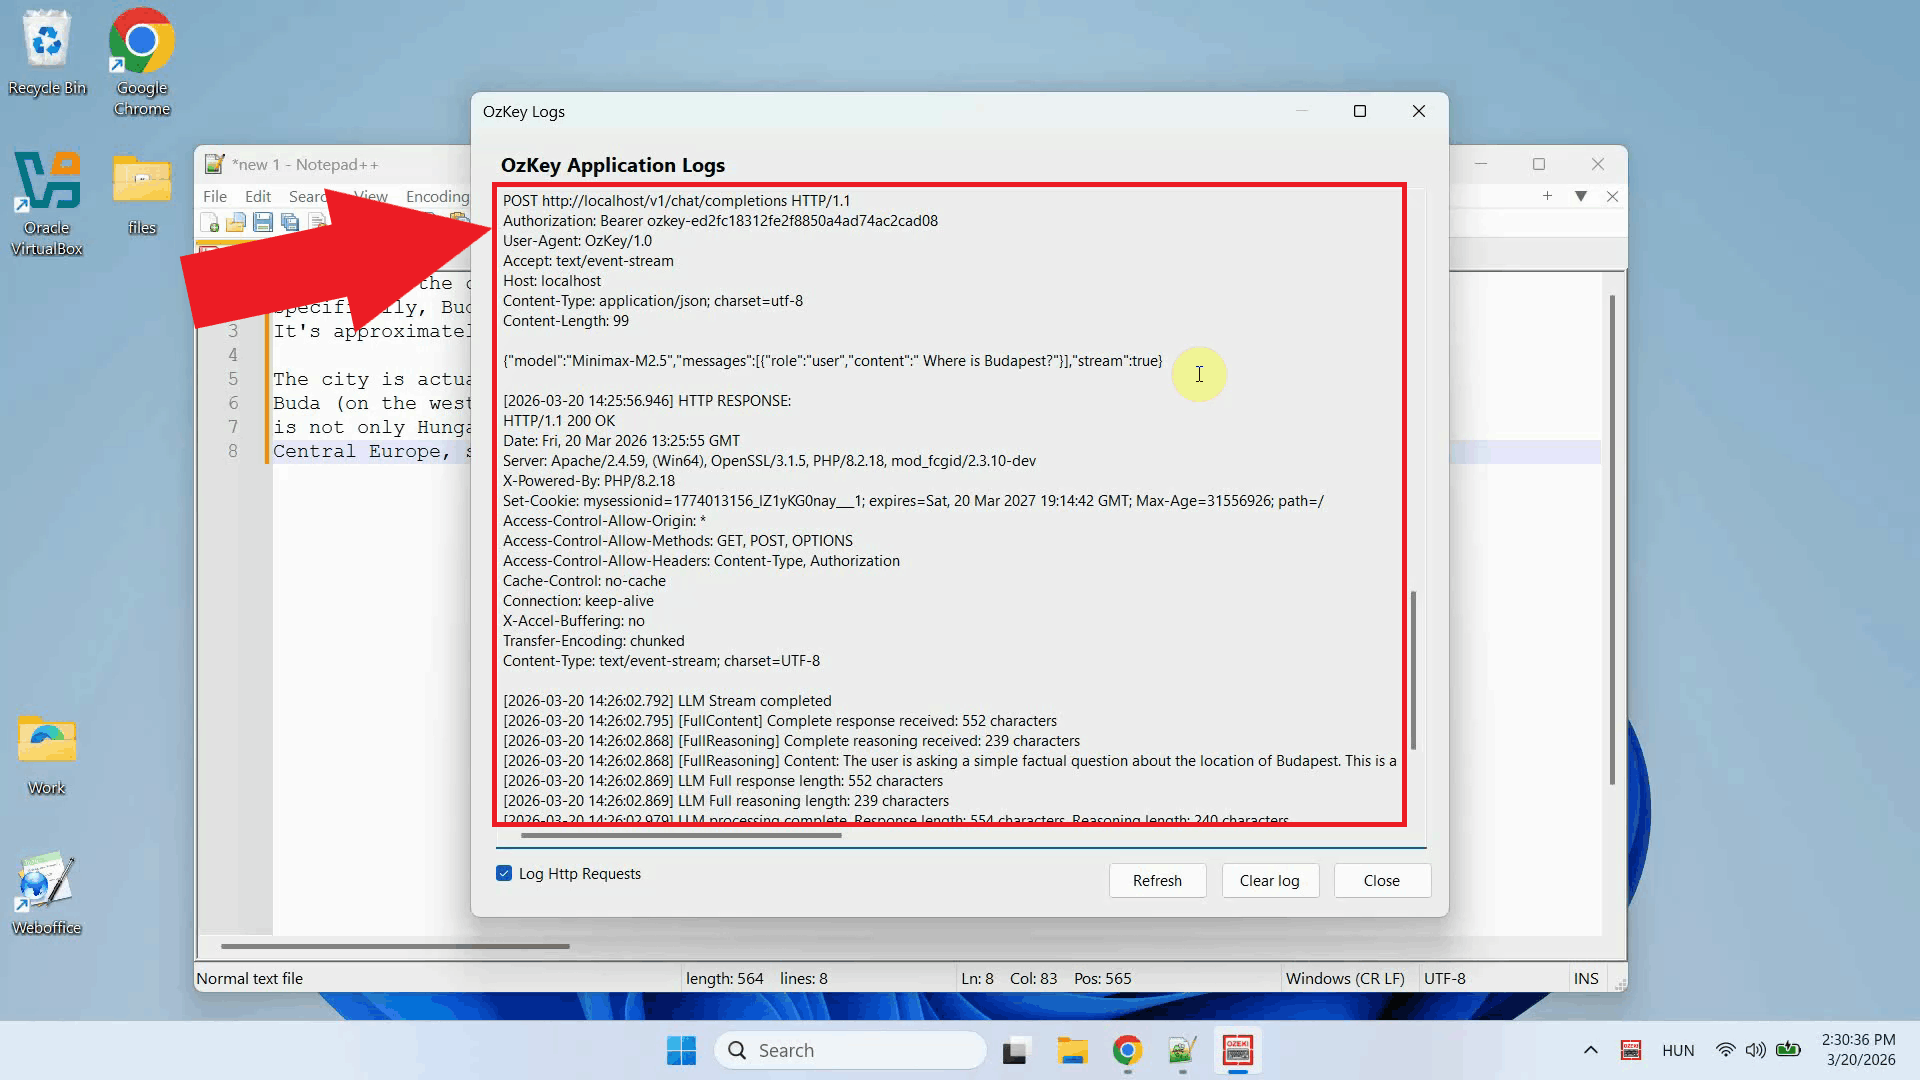Click the log's vertical scrollbar thumb

tap(1413, 670)
